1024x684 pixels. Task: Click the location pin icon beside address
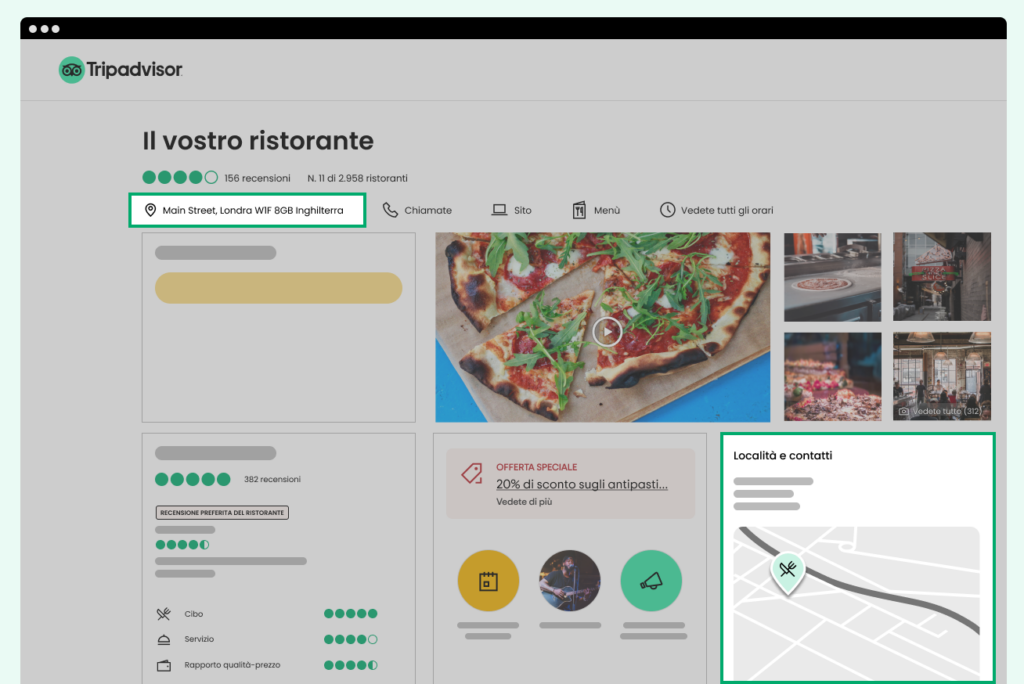150,210
